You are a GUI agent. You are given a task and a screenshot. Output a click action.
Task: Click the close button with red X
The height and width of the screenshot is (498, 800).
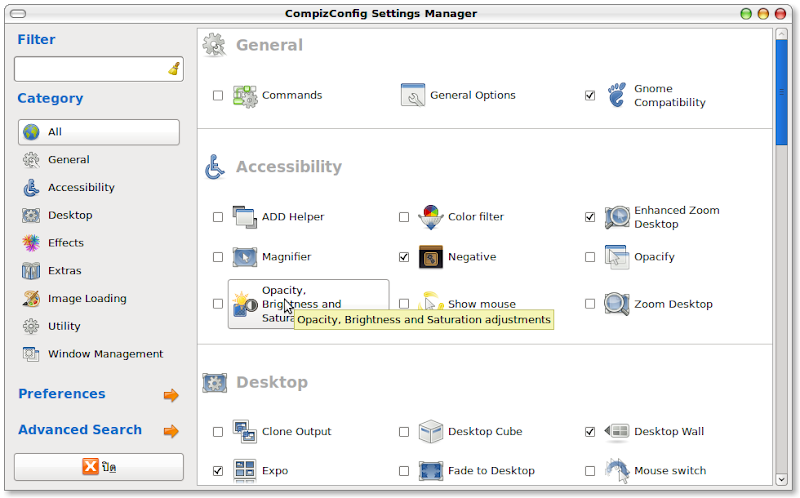99,467
